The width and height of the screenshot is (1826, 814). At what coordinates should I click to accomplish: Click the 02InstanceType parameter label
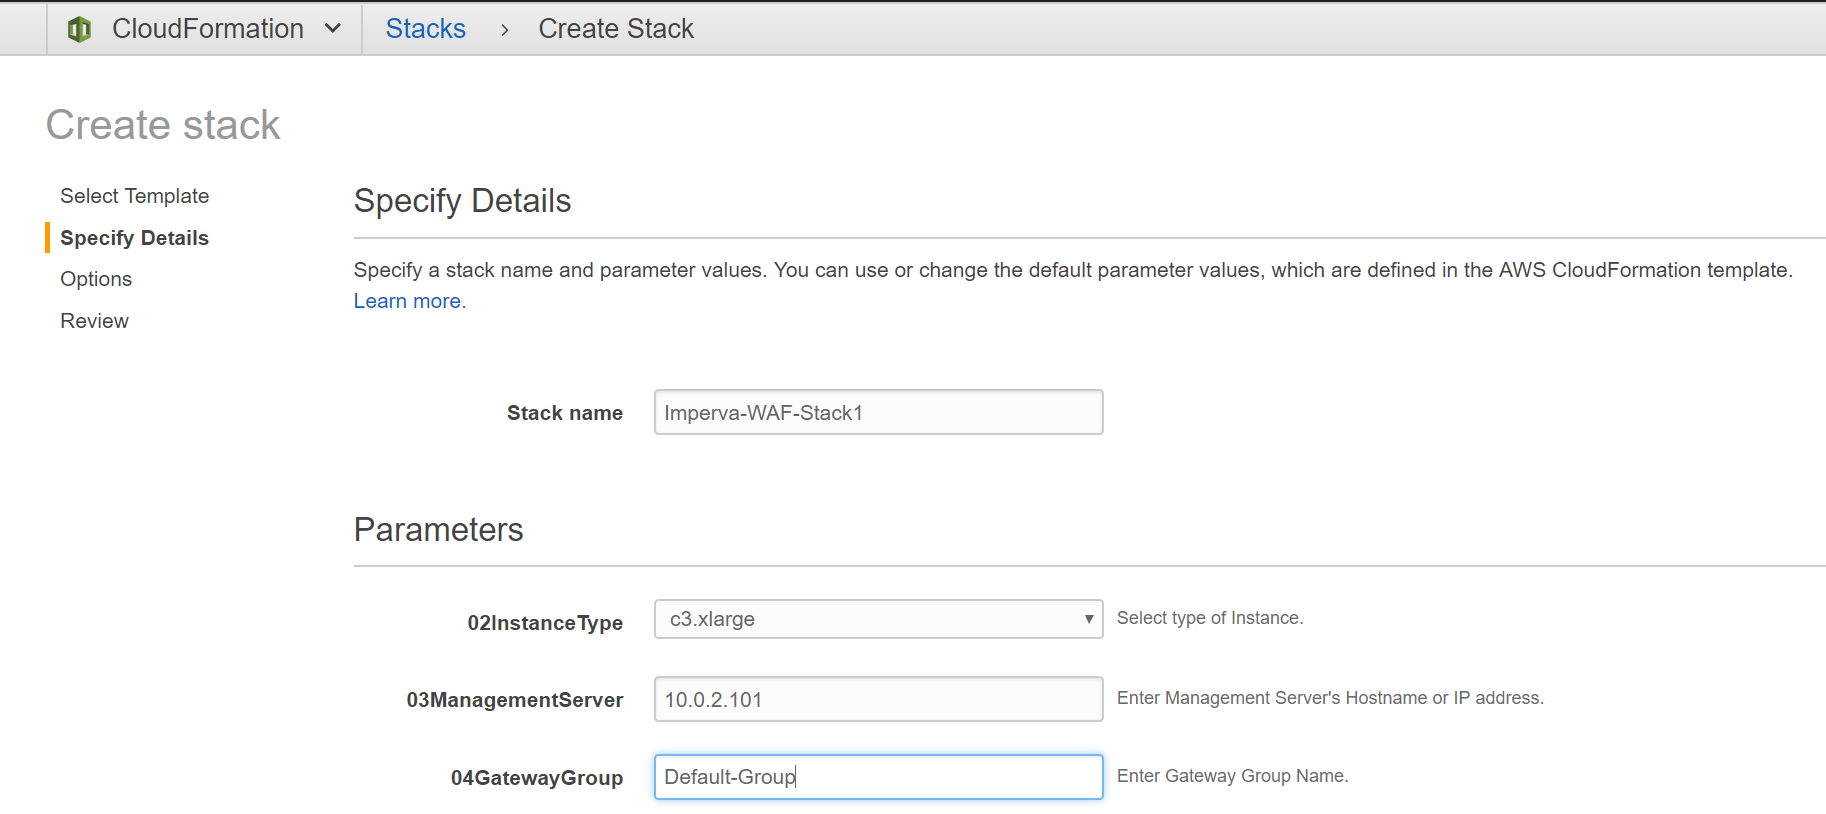[x=545, y=623]
